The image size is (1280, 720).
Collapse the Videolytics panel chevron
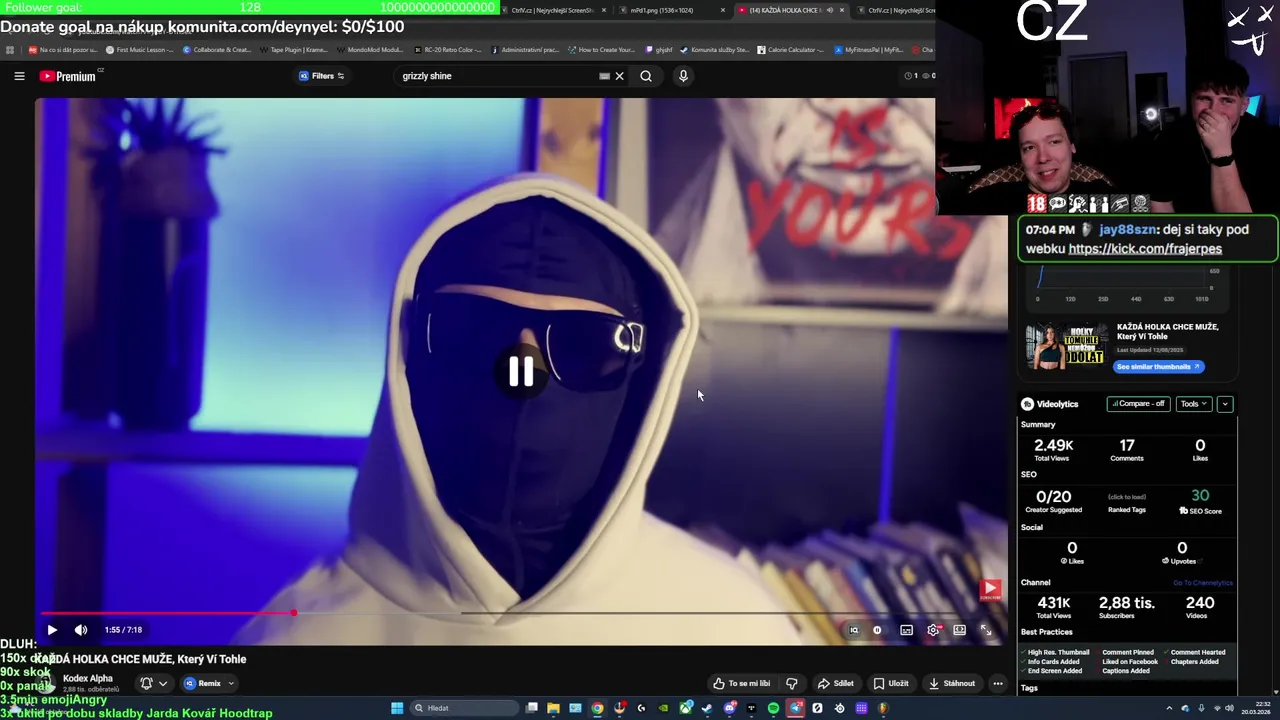(x=1225, y=404)
